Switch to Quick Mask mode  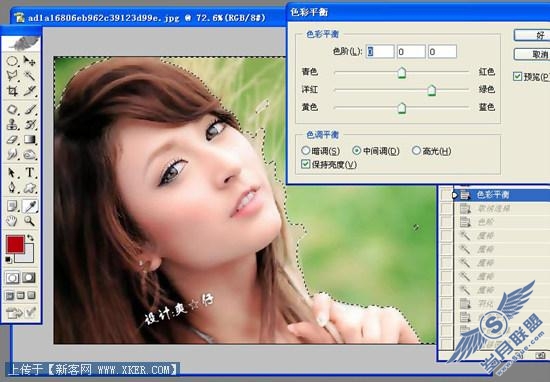[29, 278]
